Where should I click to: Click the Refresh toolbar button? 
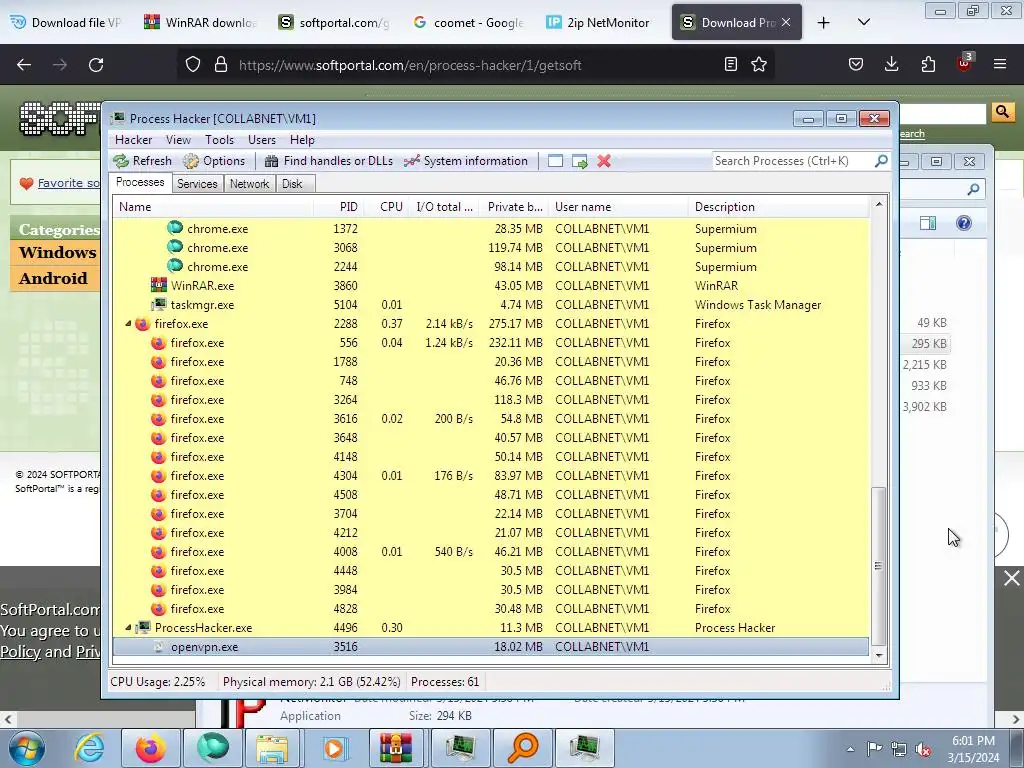[x=142, y=161]
